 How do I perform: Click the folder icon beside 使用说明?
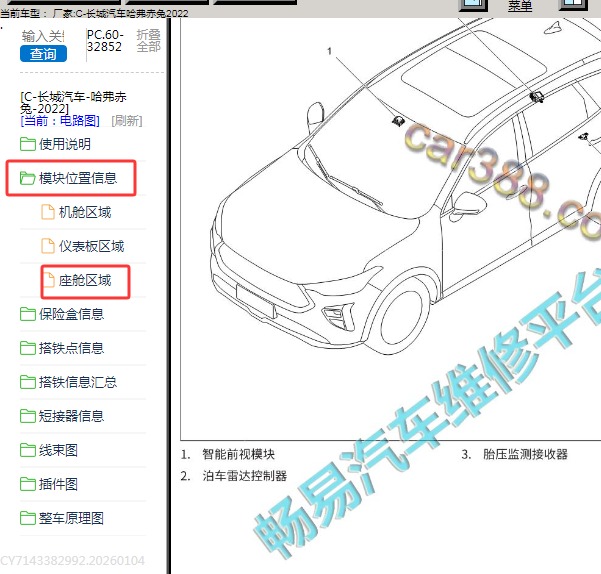[28, 144]
